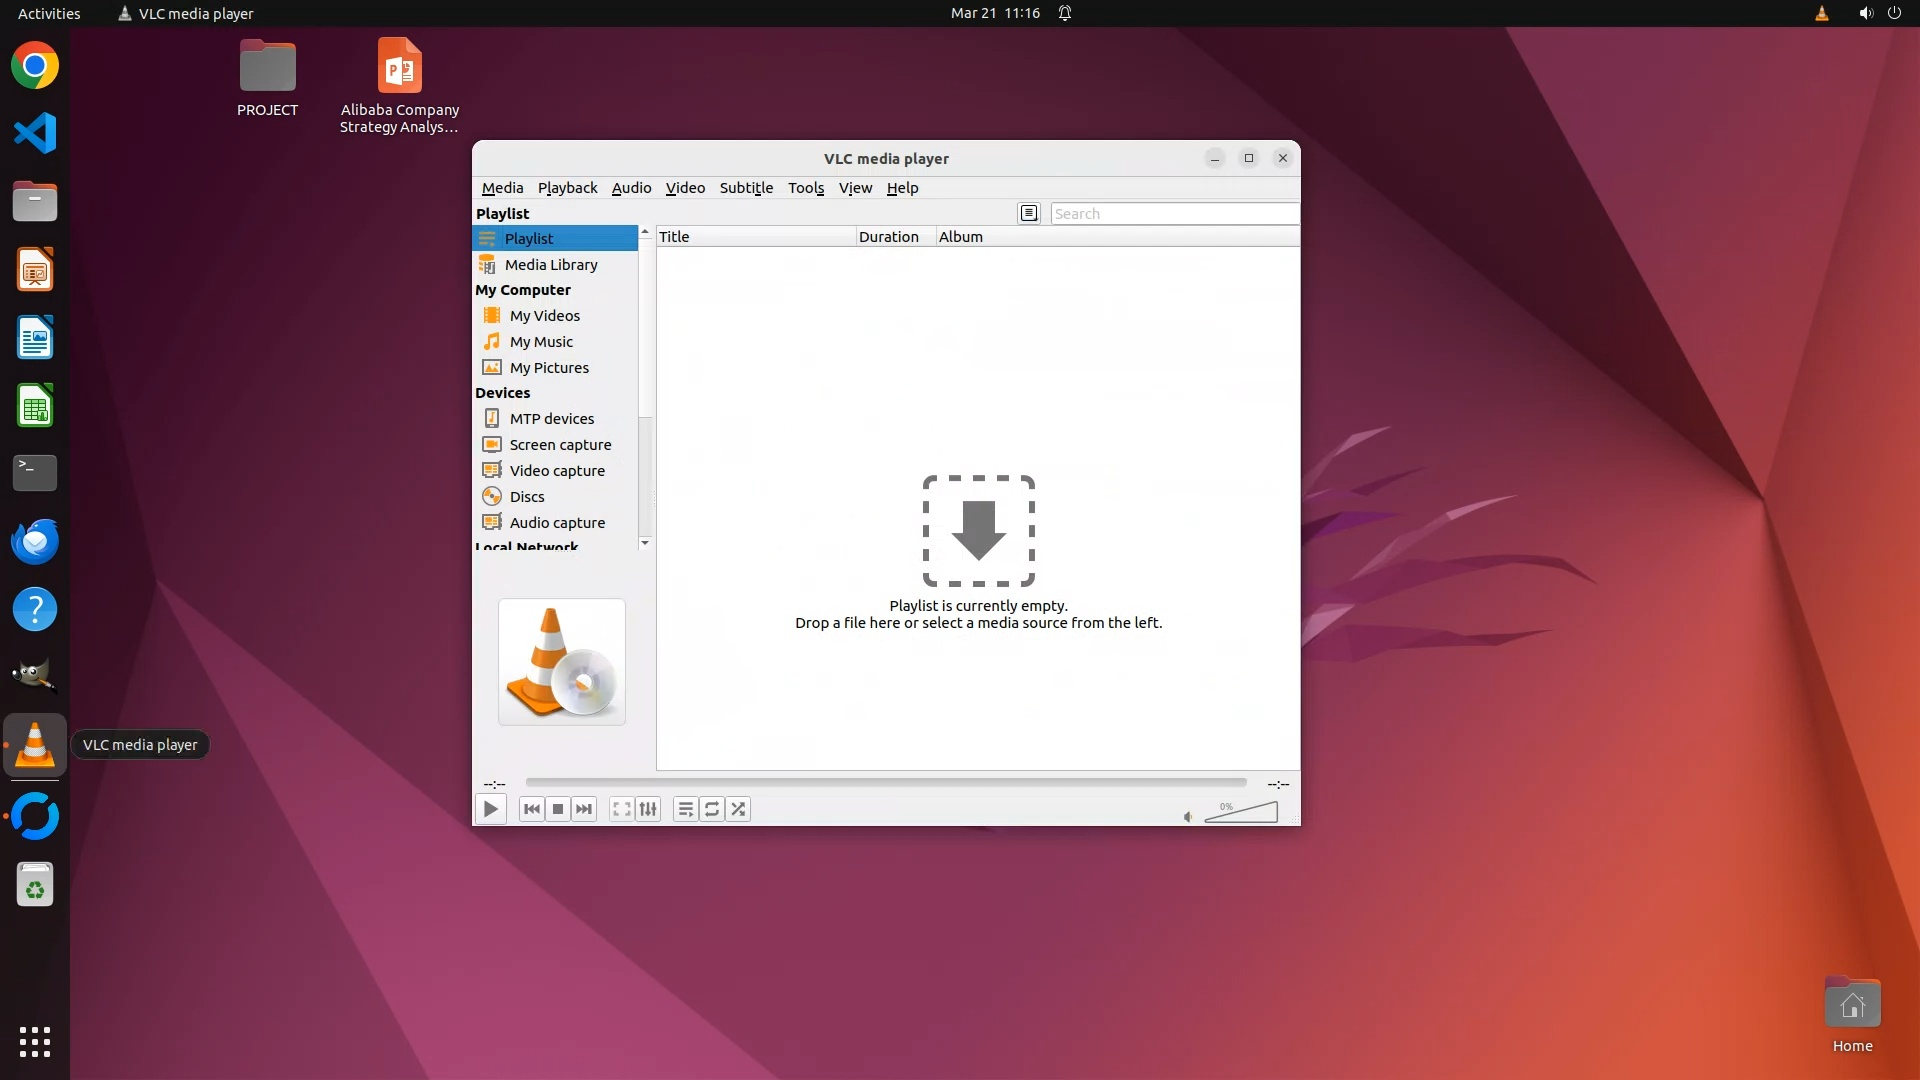Screen dimensions: 1920x1080
Task: Skip to previous media track
Action: [532, 809]
